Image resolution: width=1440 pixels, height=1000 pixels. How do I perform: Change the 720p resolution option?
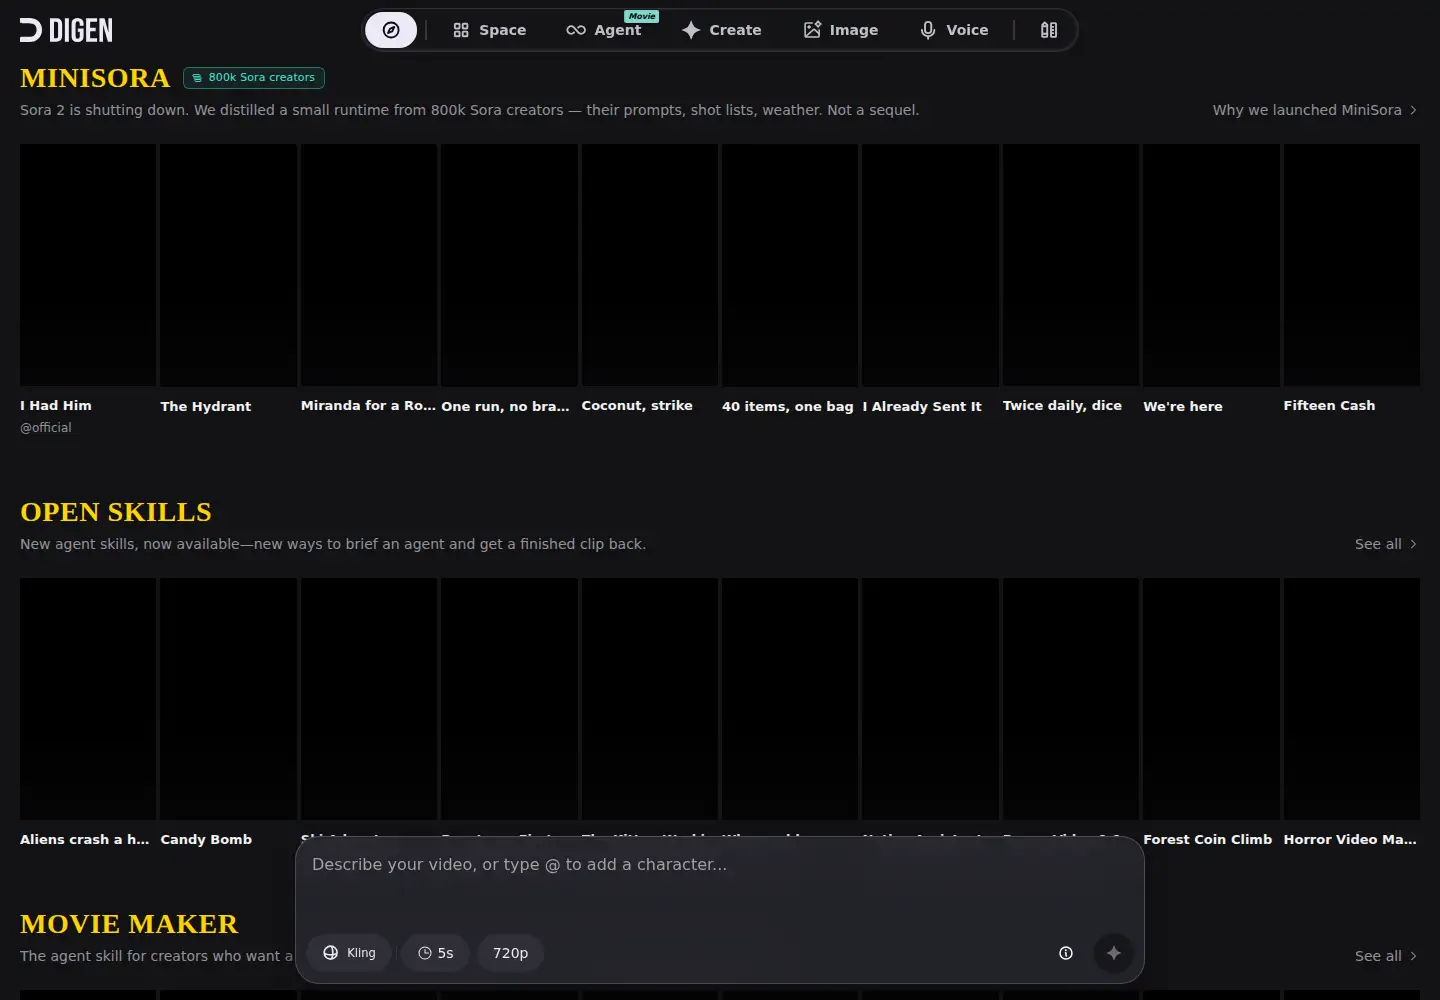click(x=510, y=953)
